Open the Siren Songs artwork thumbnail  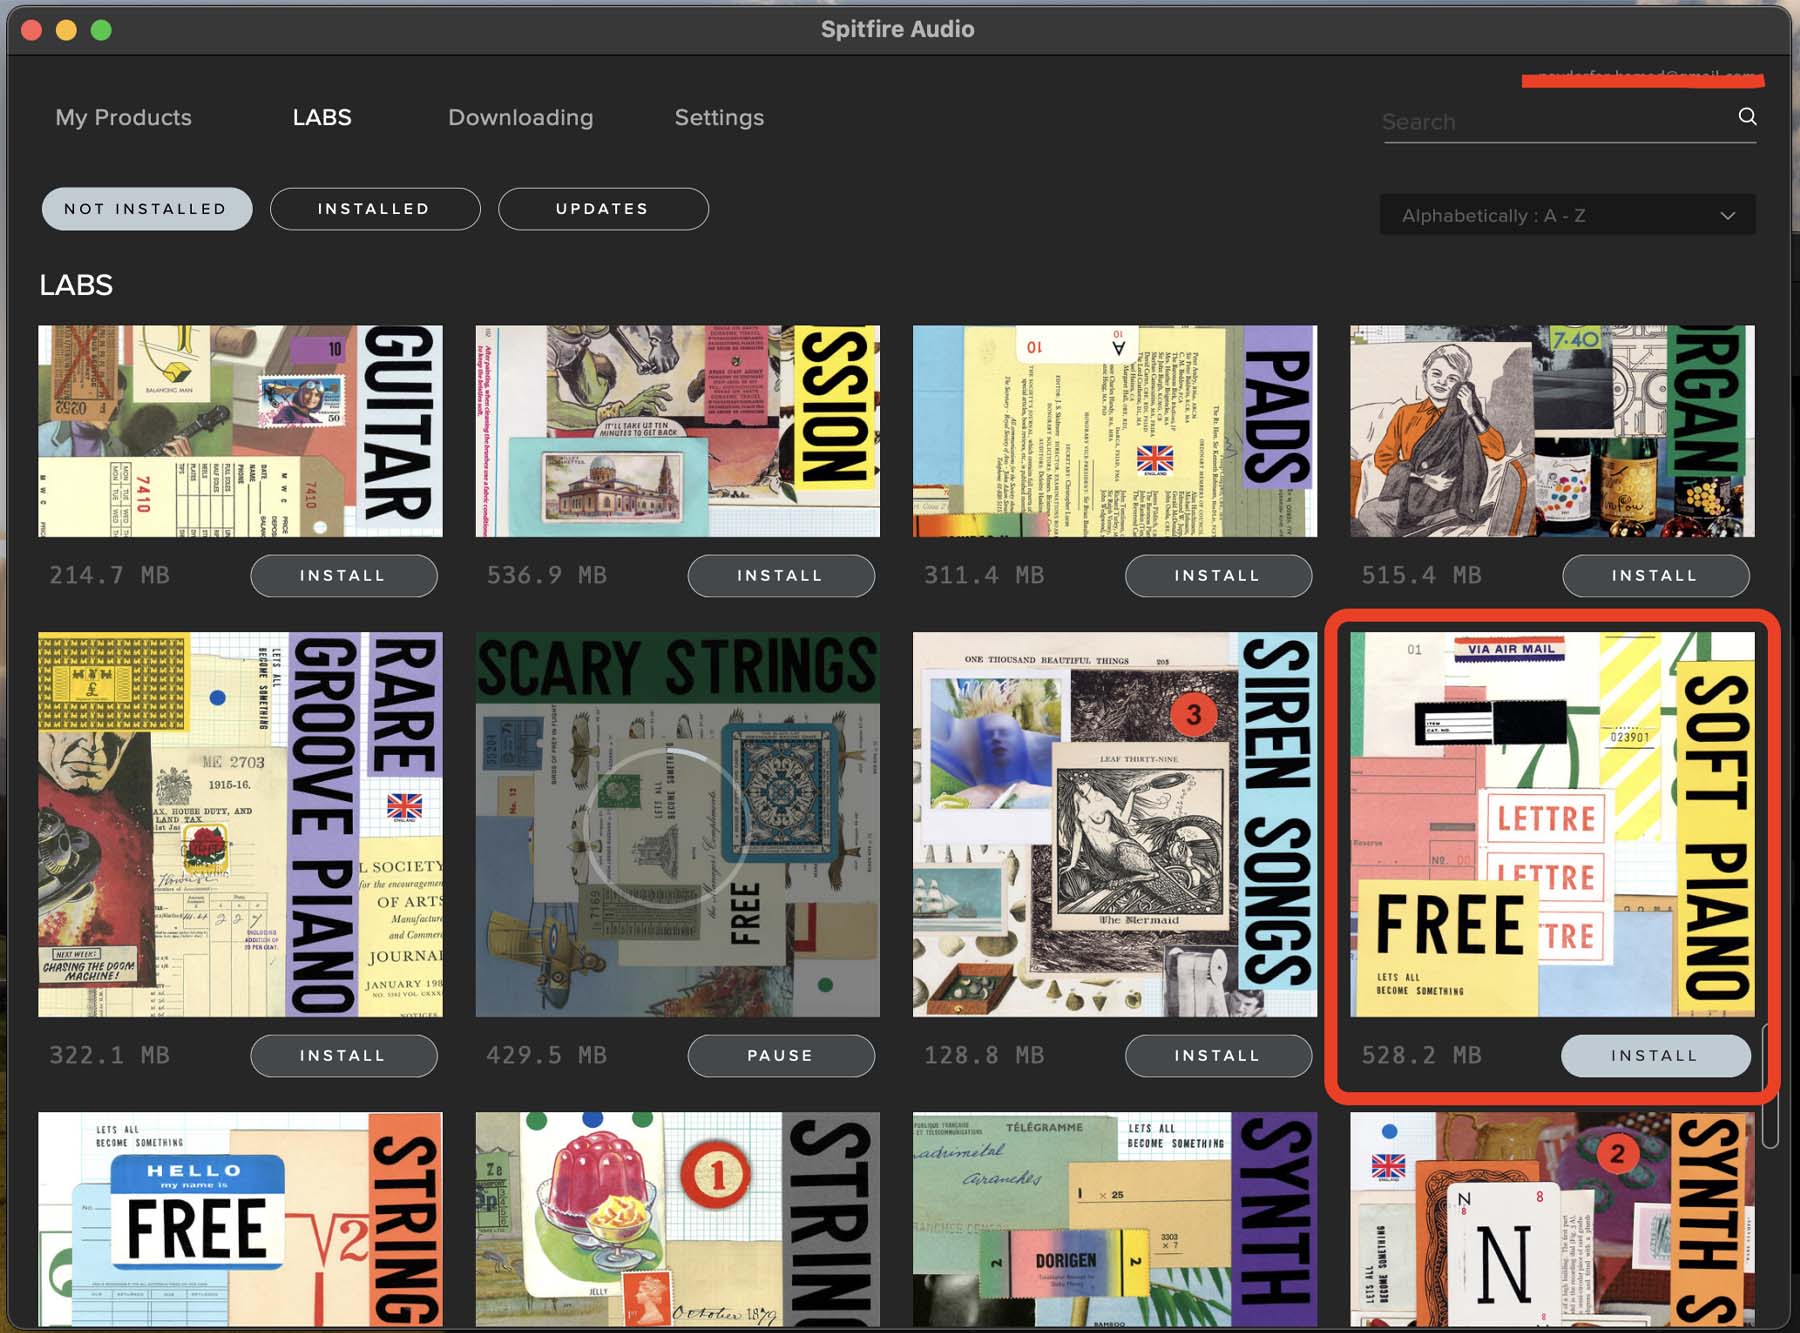(1114, 824)
